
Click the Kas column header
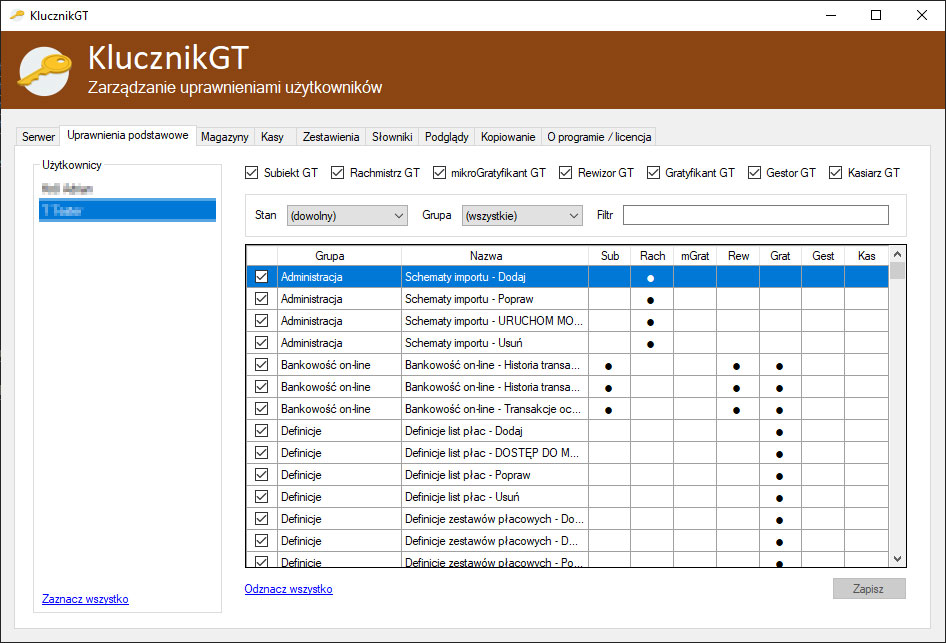point(866,256)
